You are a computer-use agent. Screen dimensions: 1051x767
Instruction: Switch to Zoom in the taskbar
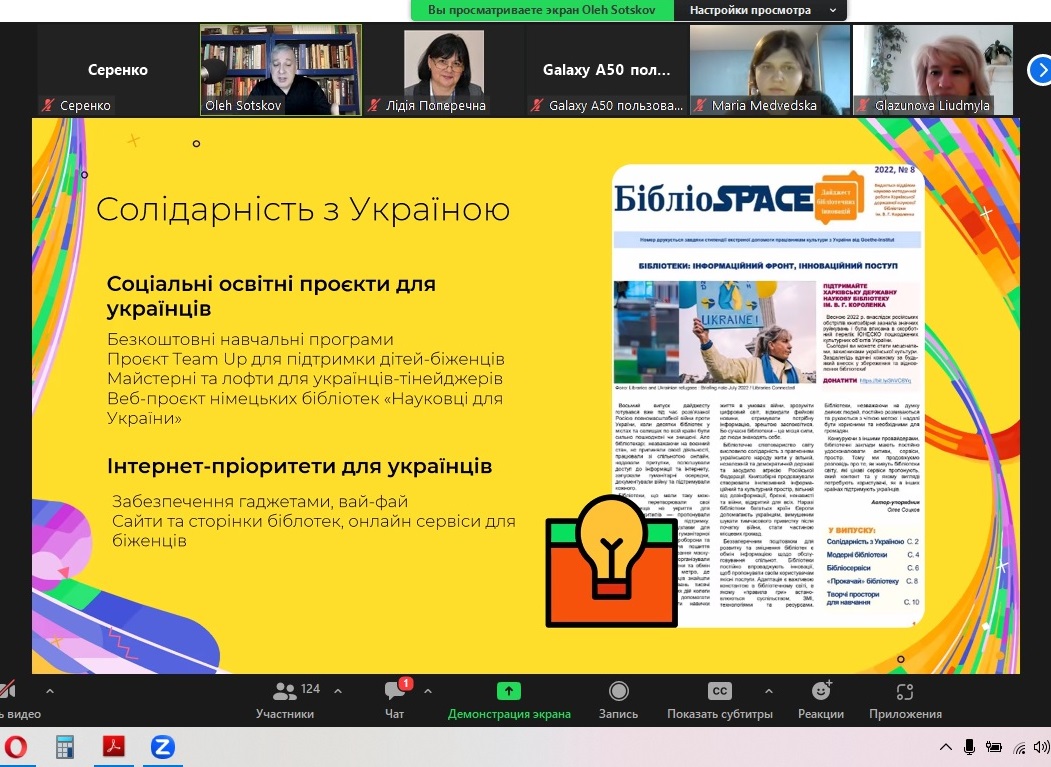pyautogui.click(x=162, y=746)
